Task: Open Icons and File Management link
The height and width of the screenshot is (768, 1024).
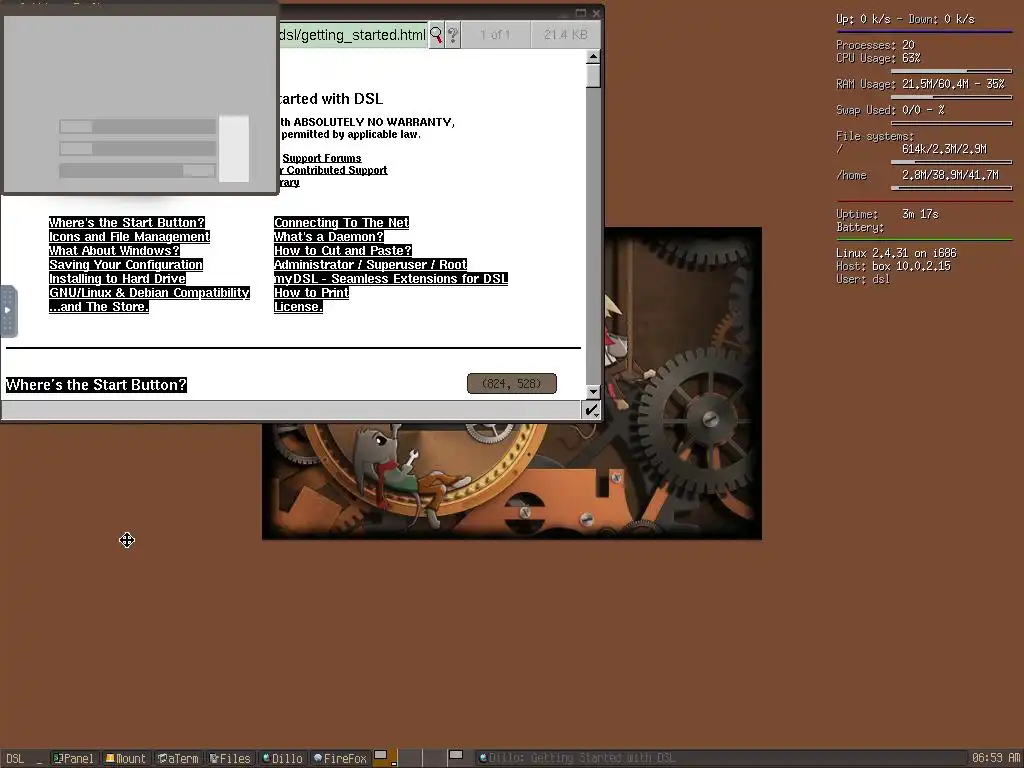Action: click(129, 236)
